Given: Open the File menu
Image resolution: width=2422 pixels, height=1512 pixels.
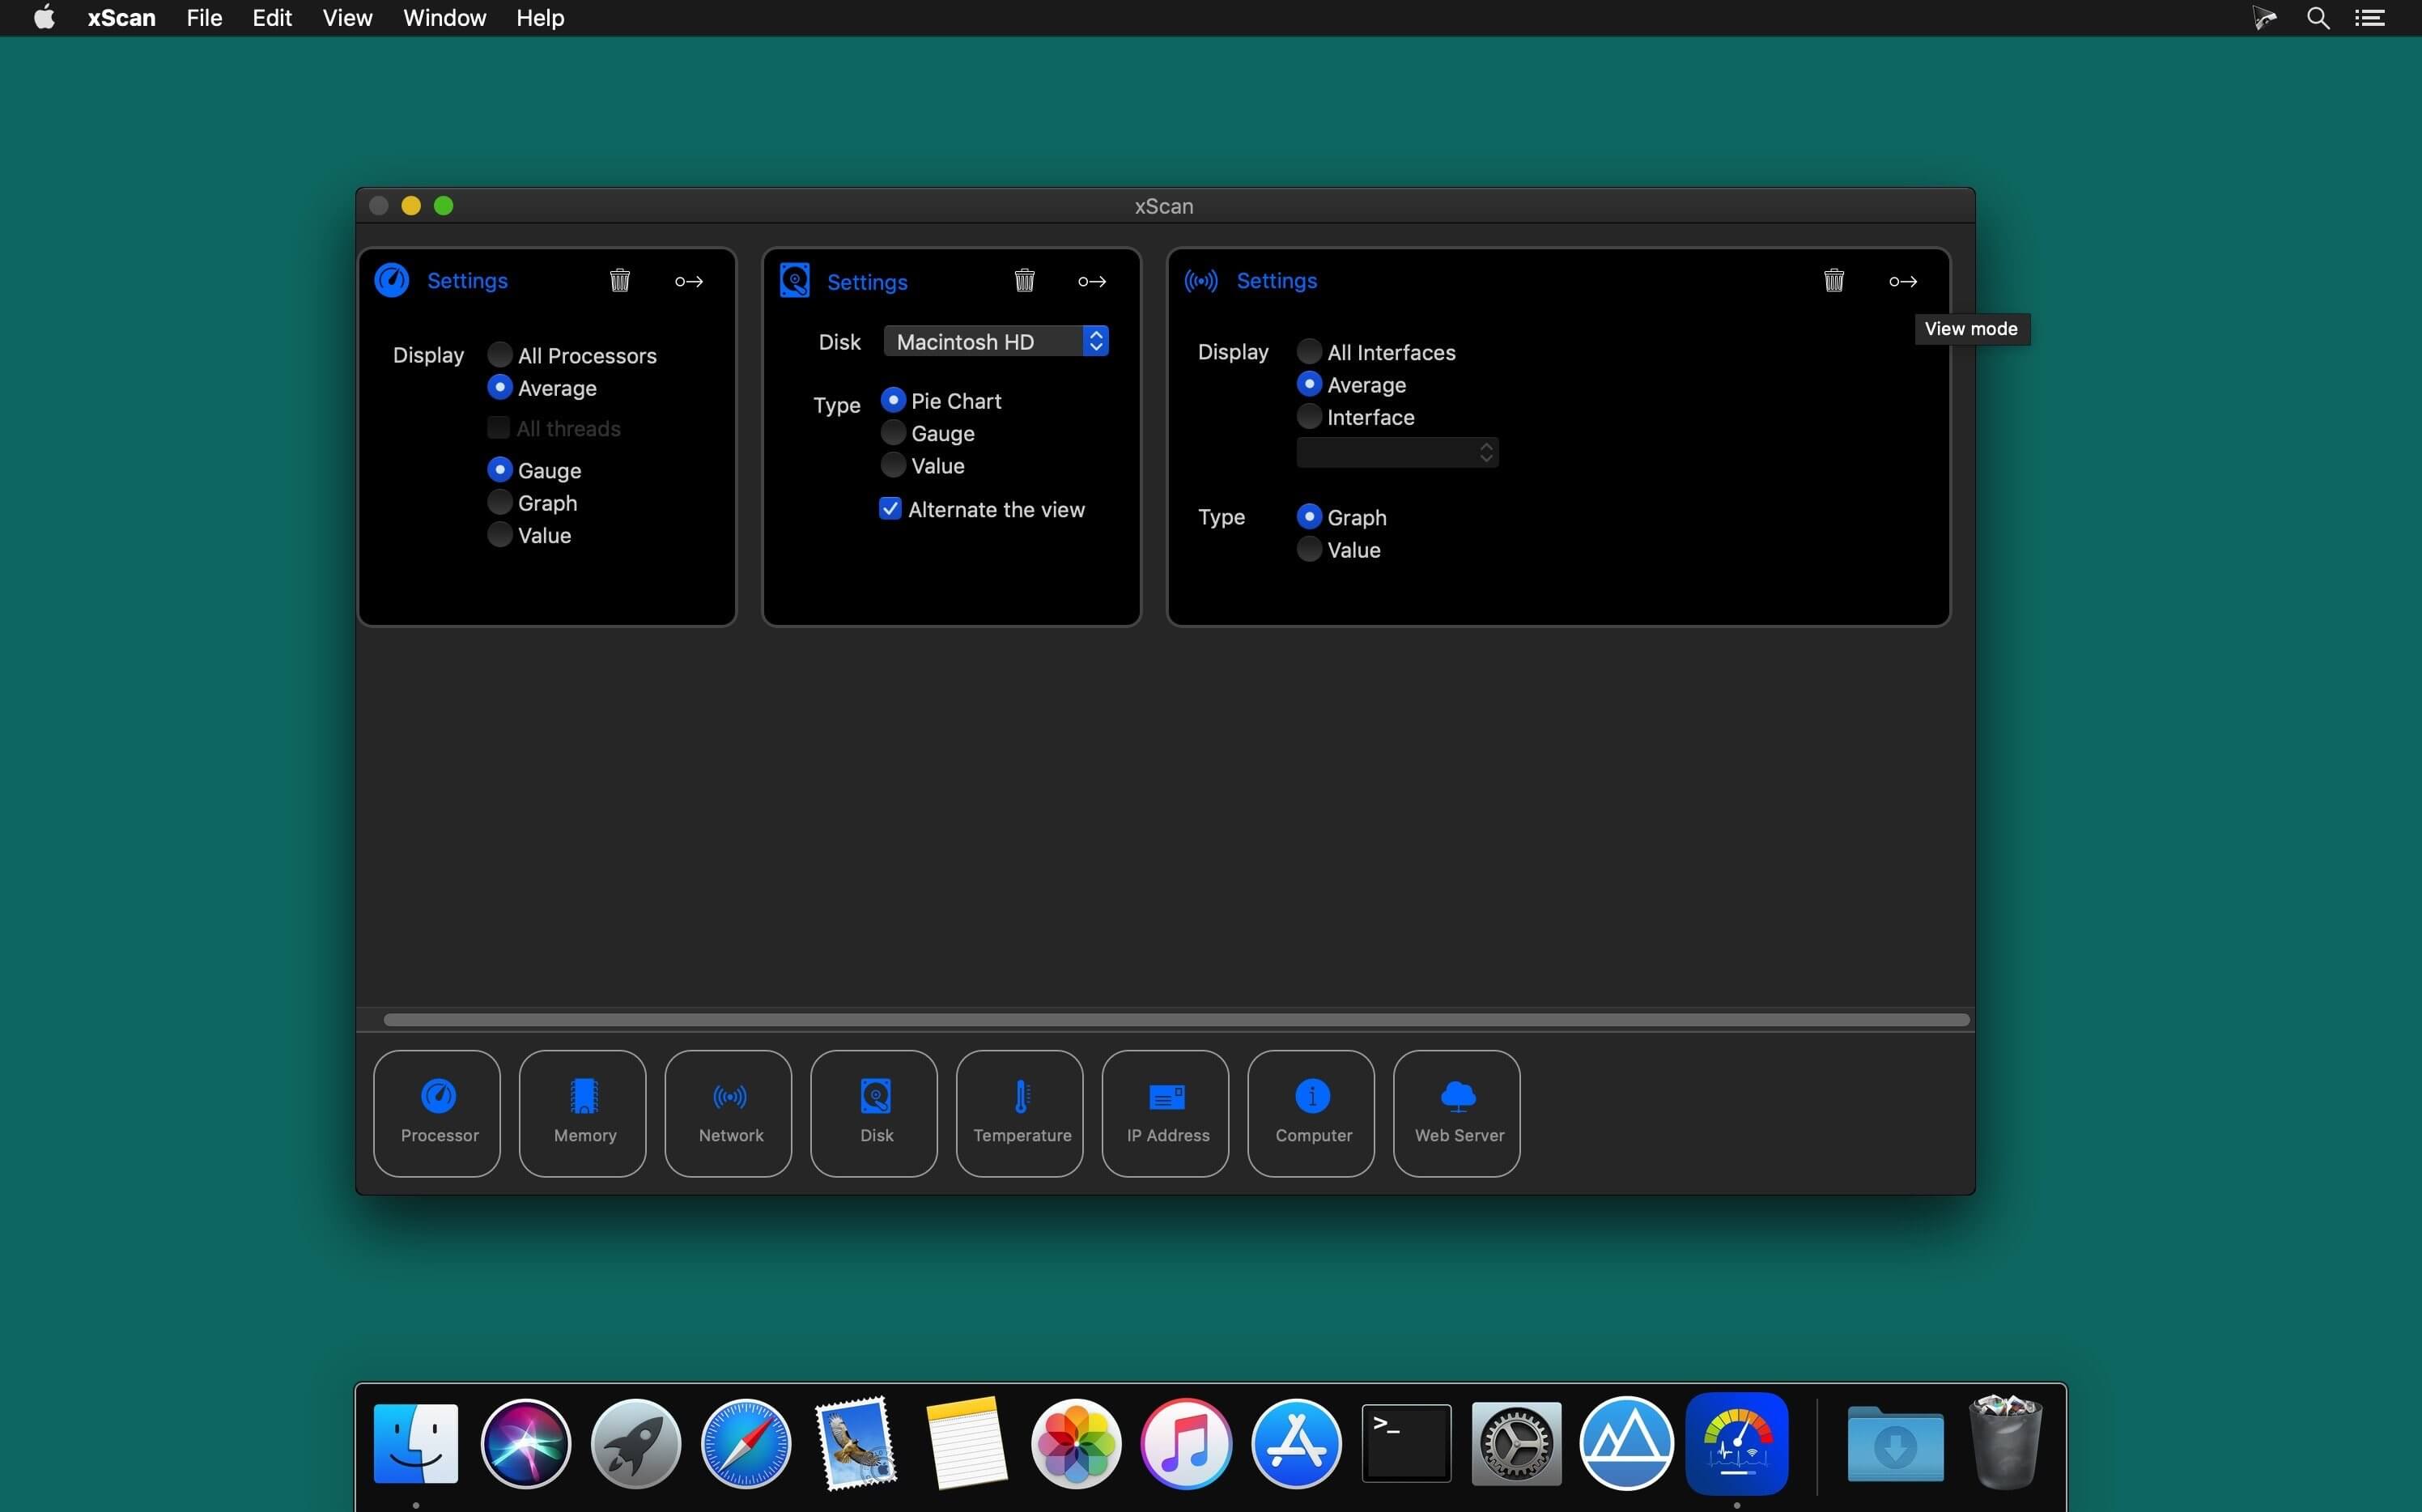Looking at the screenshot, I should tap(204, 18).
